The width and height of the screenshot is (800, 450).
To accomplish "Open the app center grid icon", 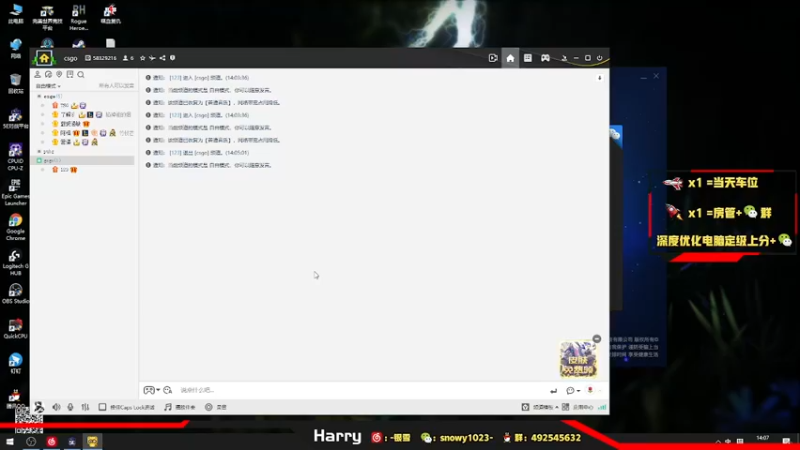I will click(x=565, y=407).
